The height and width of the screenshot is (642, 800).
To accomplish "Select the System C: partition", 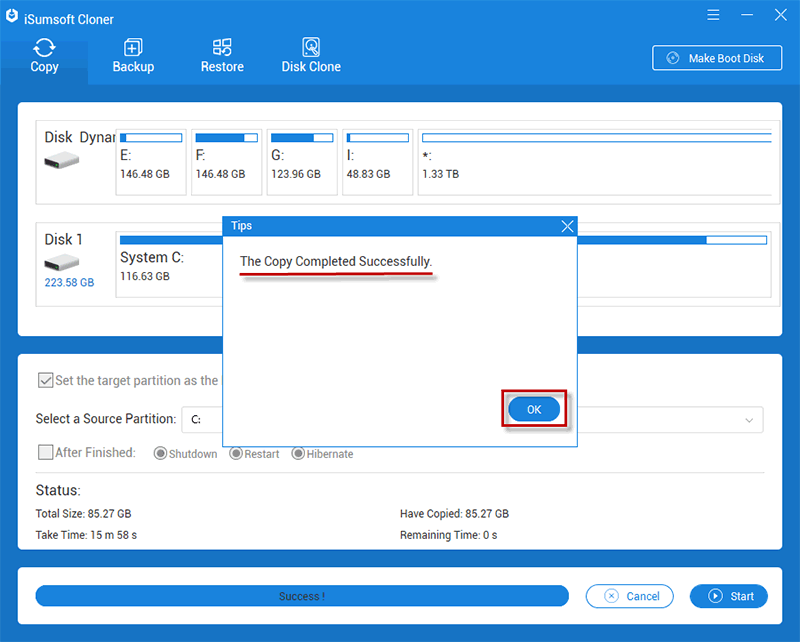I will (x=169, y=264).
